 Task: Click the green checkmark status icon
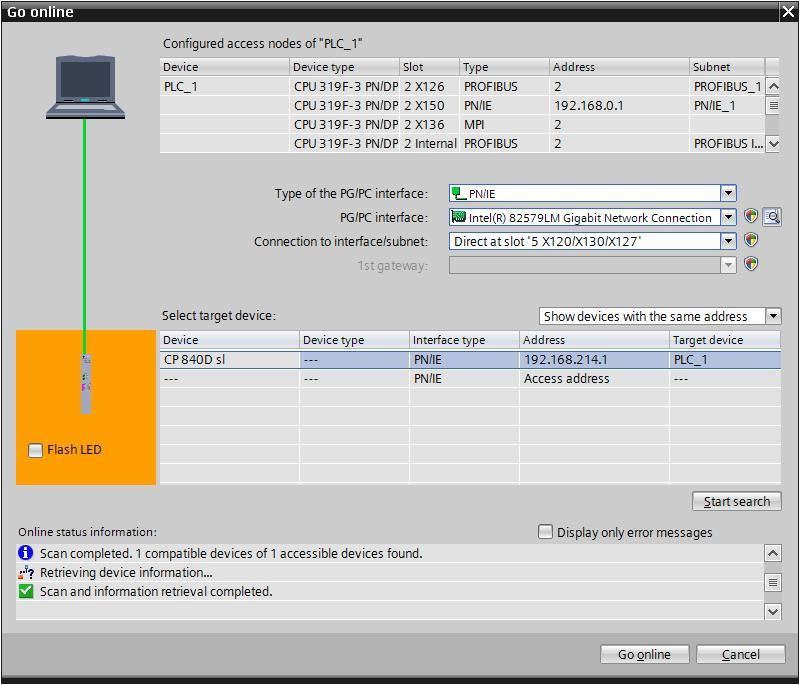26,592
